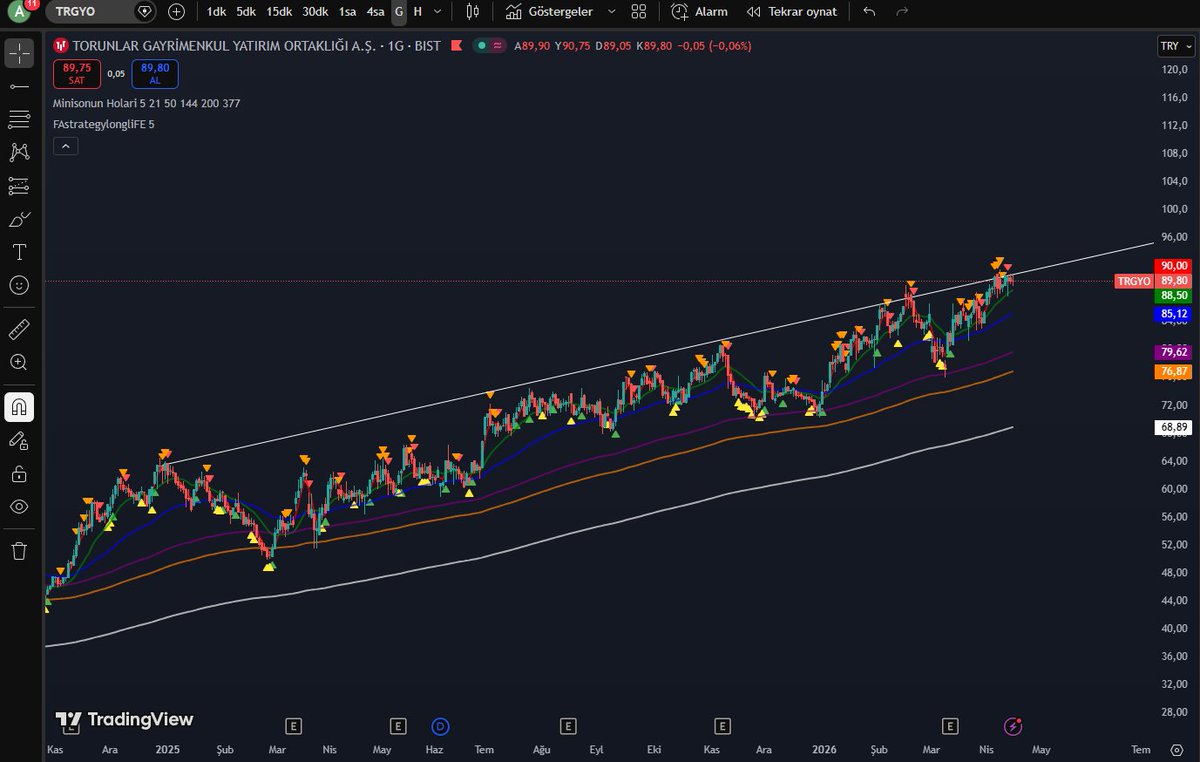Toggle stay-in-drawing-mode pencil lock

[x=19, y=440]
